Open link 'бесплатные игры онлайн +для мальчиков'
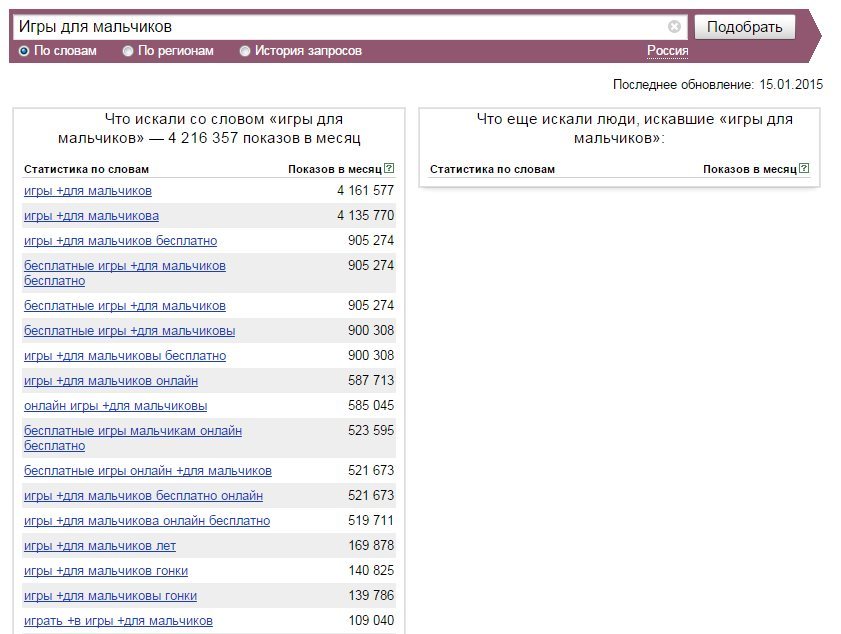 tap(147, 471)
